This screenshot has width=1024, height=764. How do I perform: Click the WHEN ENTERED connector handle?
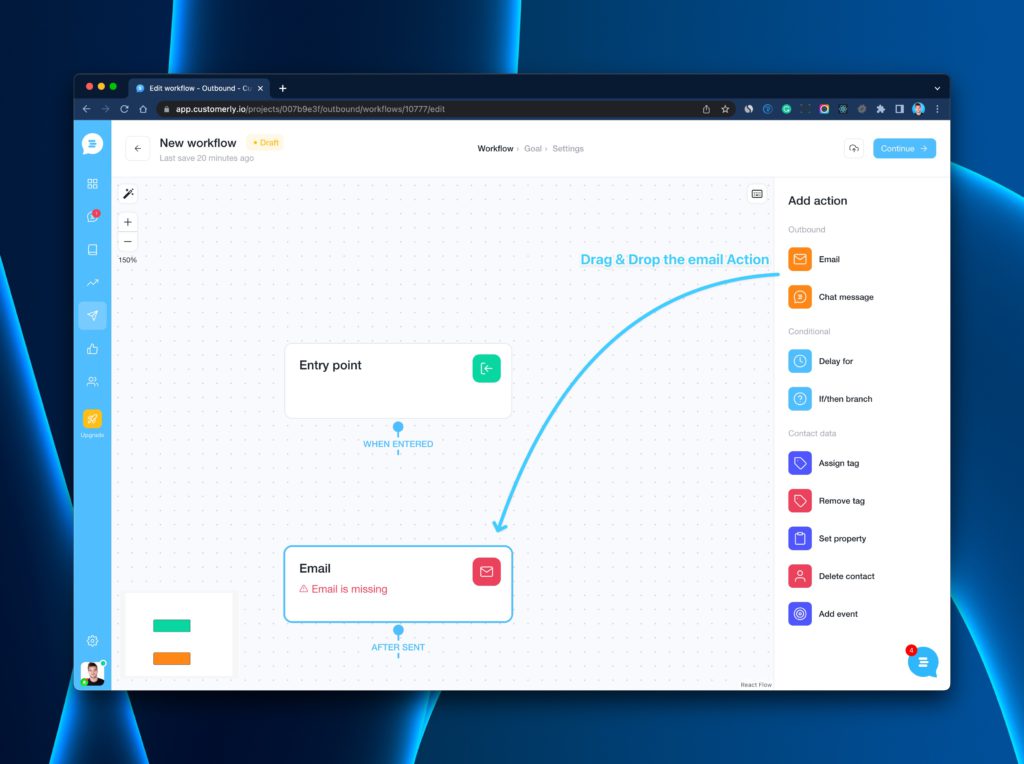(398, 427)
